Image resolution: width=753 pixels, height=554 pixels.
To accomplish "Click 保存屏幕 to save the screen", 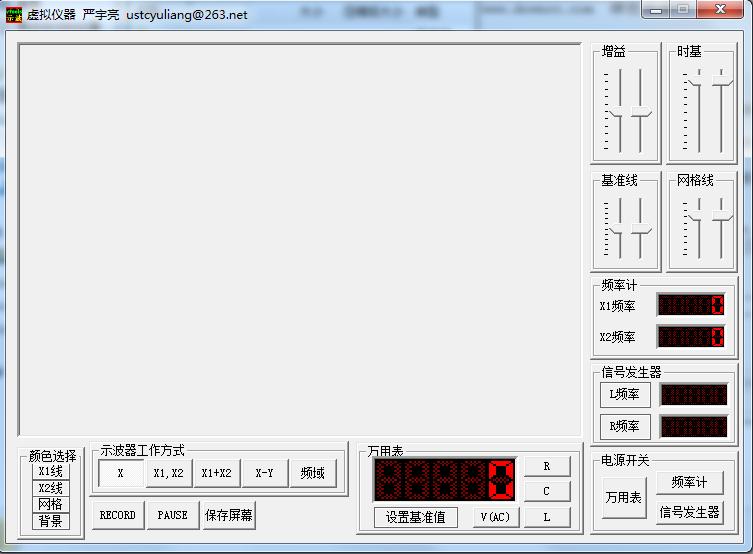I will [229, 515].
